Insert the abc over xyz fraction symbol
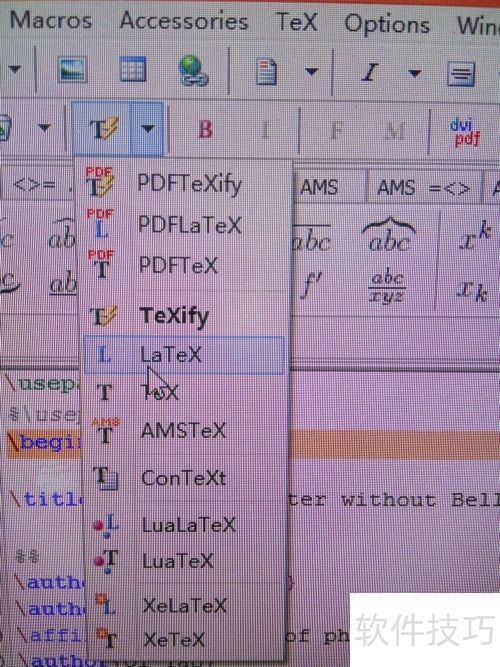The height and width of the screenshot is (667, 500). tap(387, 287)
